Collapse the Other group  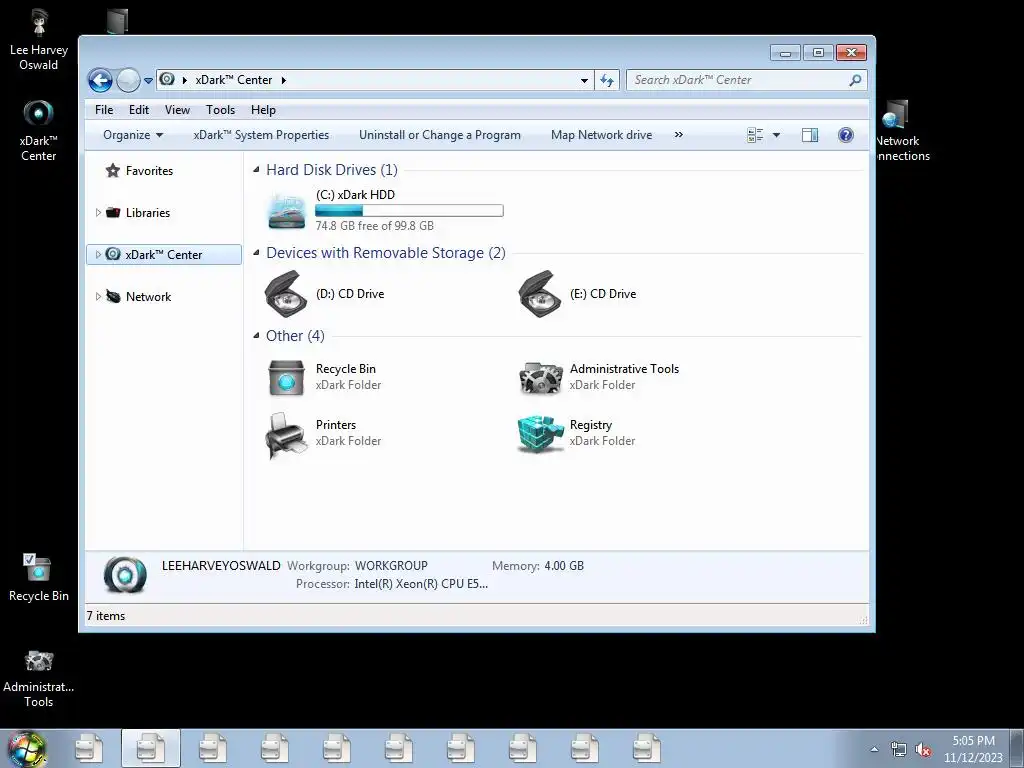256,336
